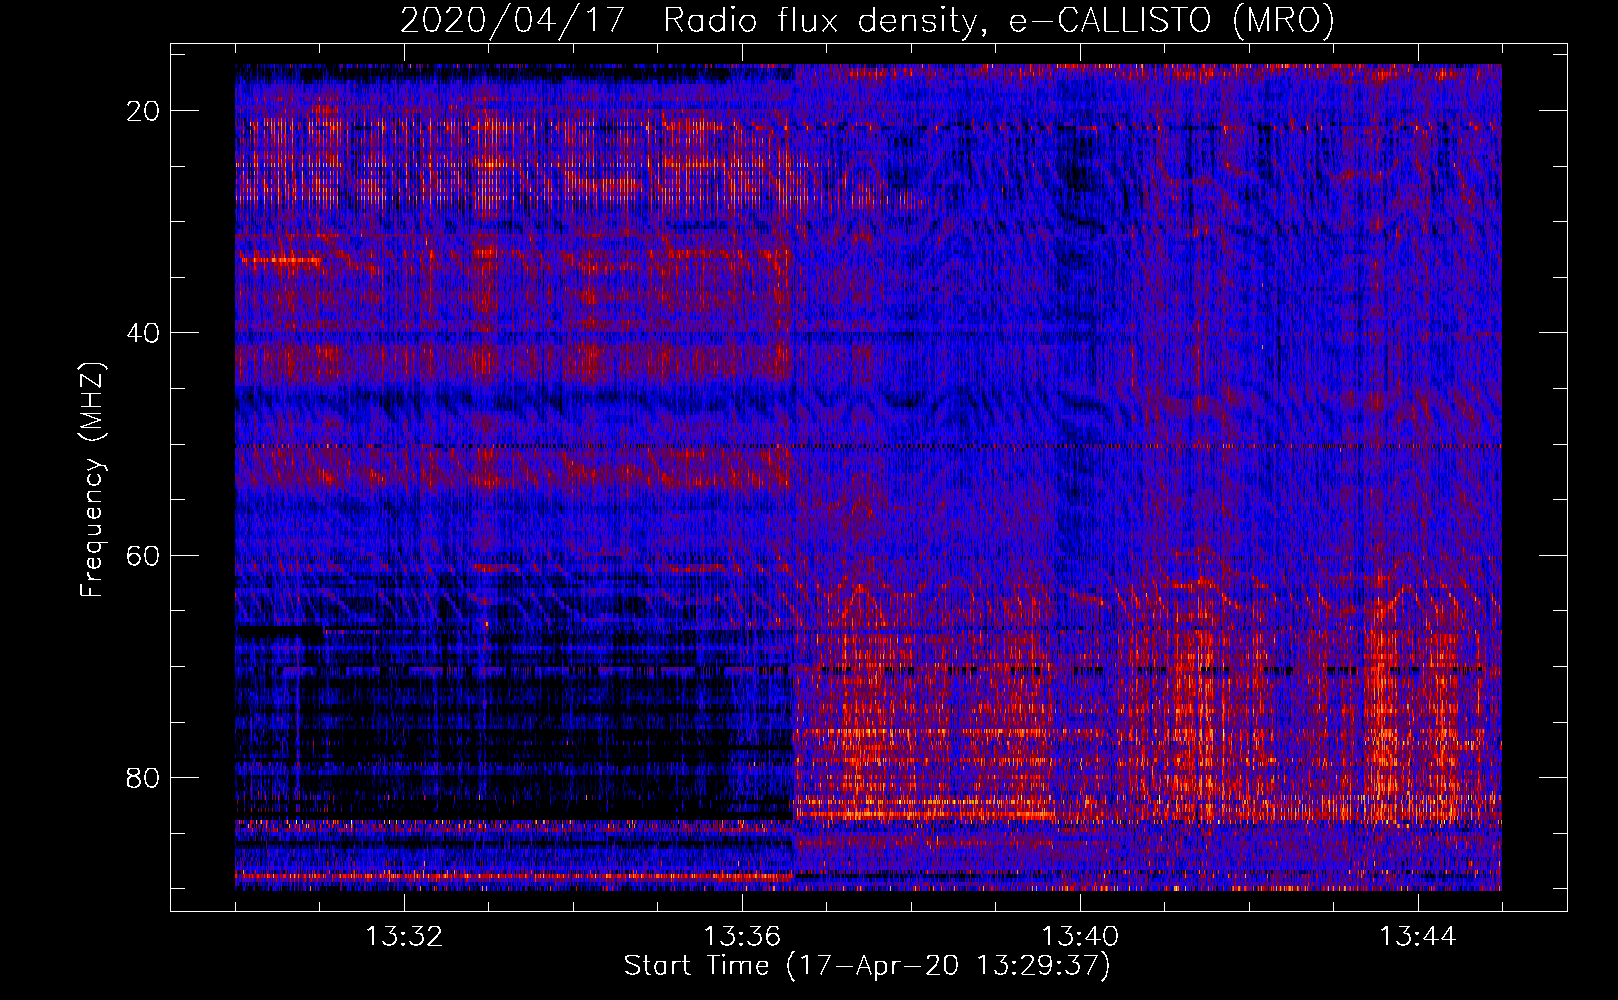Click the x-axis time label '13:44'
Viewport: 1618px width, 1000px height.
point(1418,937)
